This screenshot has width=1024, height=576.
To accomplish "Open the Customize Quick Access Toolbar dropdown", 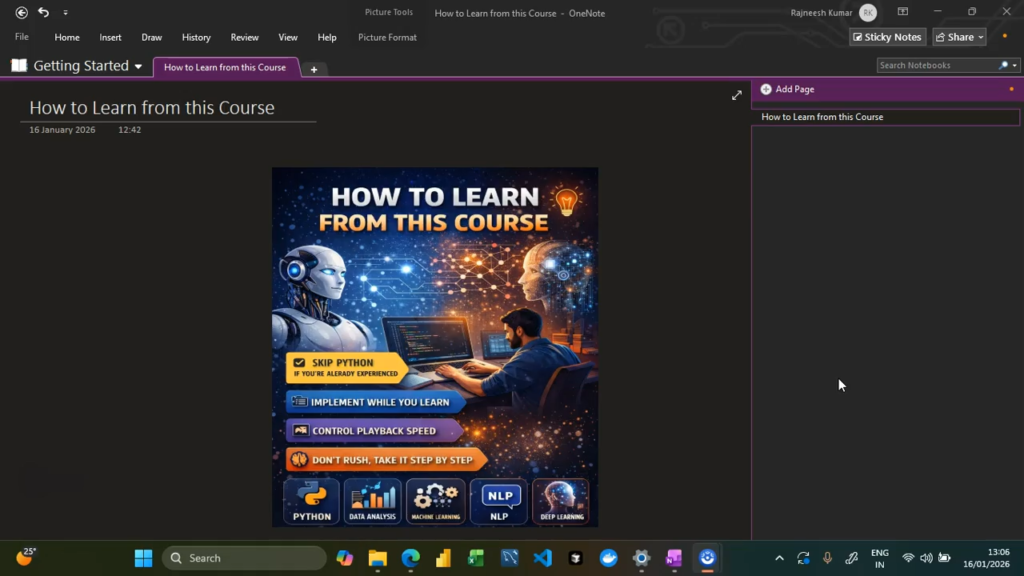I will (x=65, y=12).
